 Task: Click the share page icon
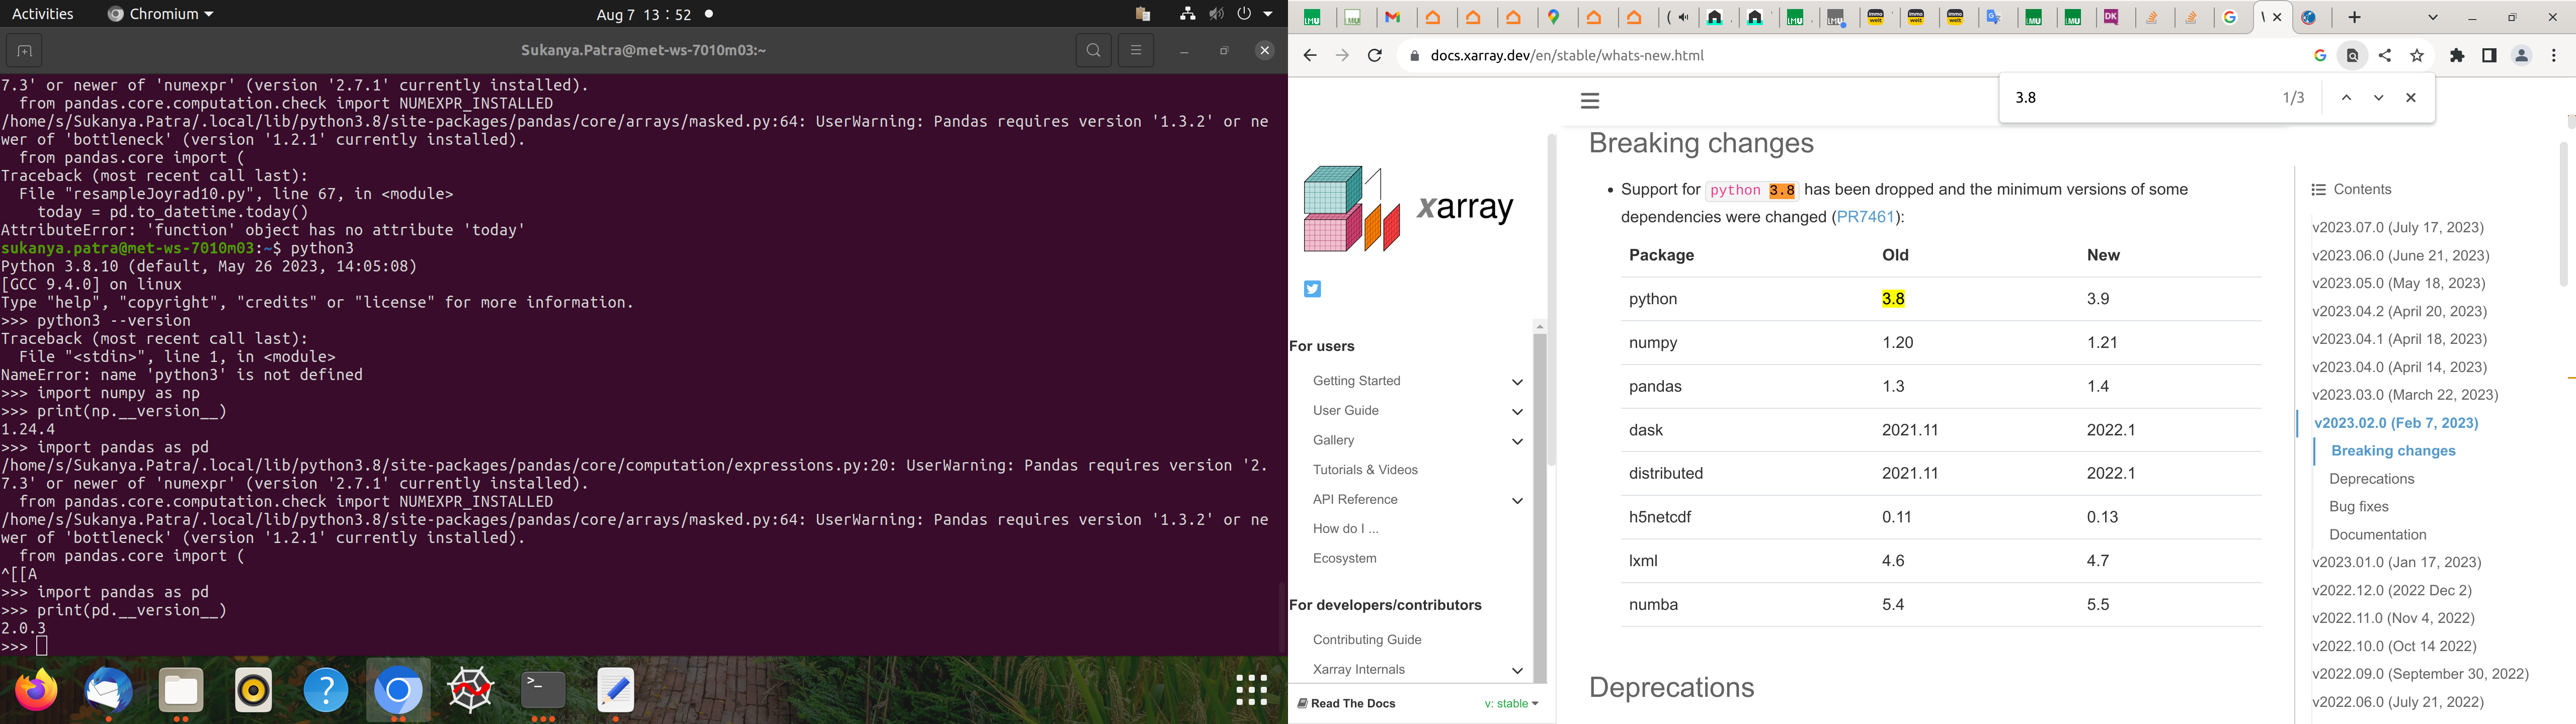(2385, 56)
